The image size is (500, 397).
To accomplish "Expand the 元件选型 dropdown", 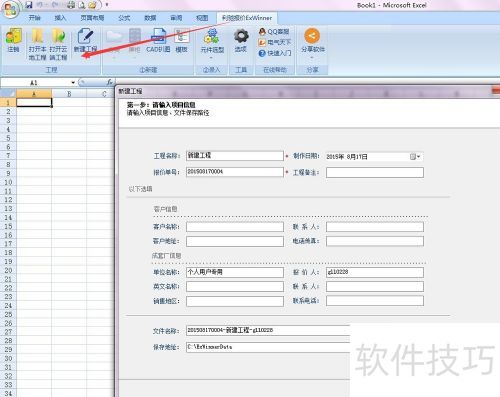I will pos(212,58).
